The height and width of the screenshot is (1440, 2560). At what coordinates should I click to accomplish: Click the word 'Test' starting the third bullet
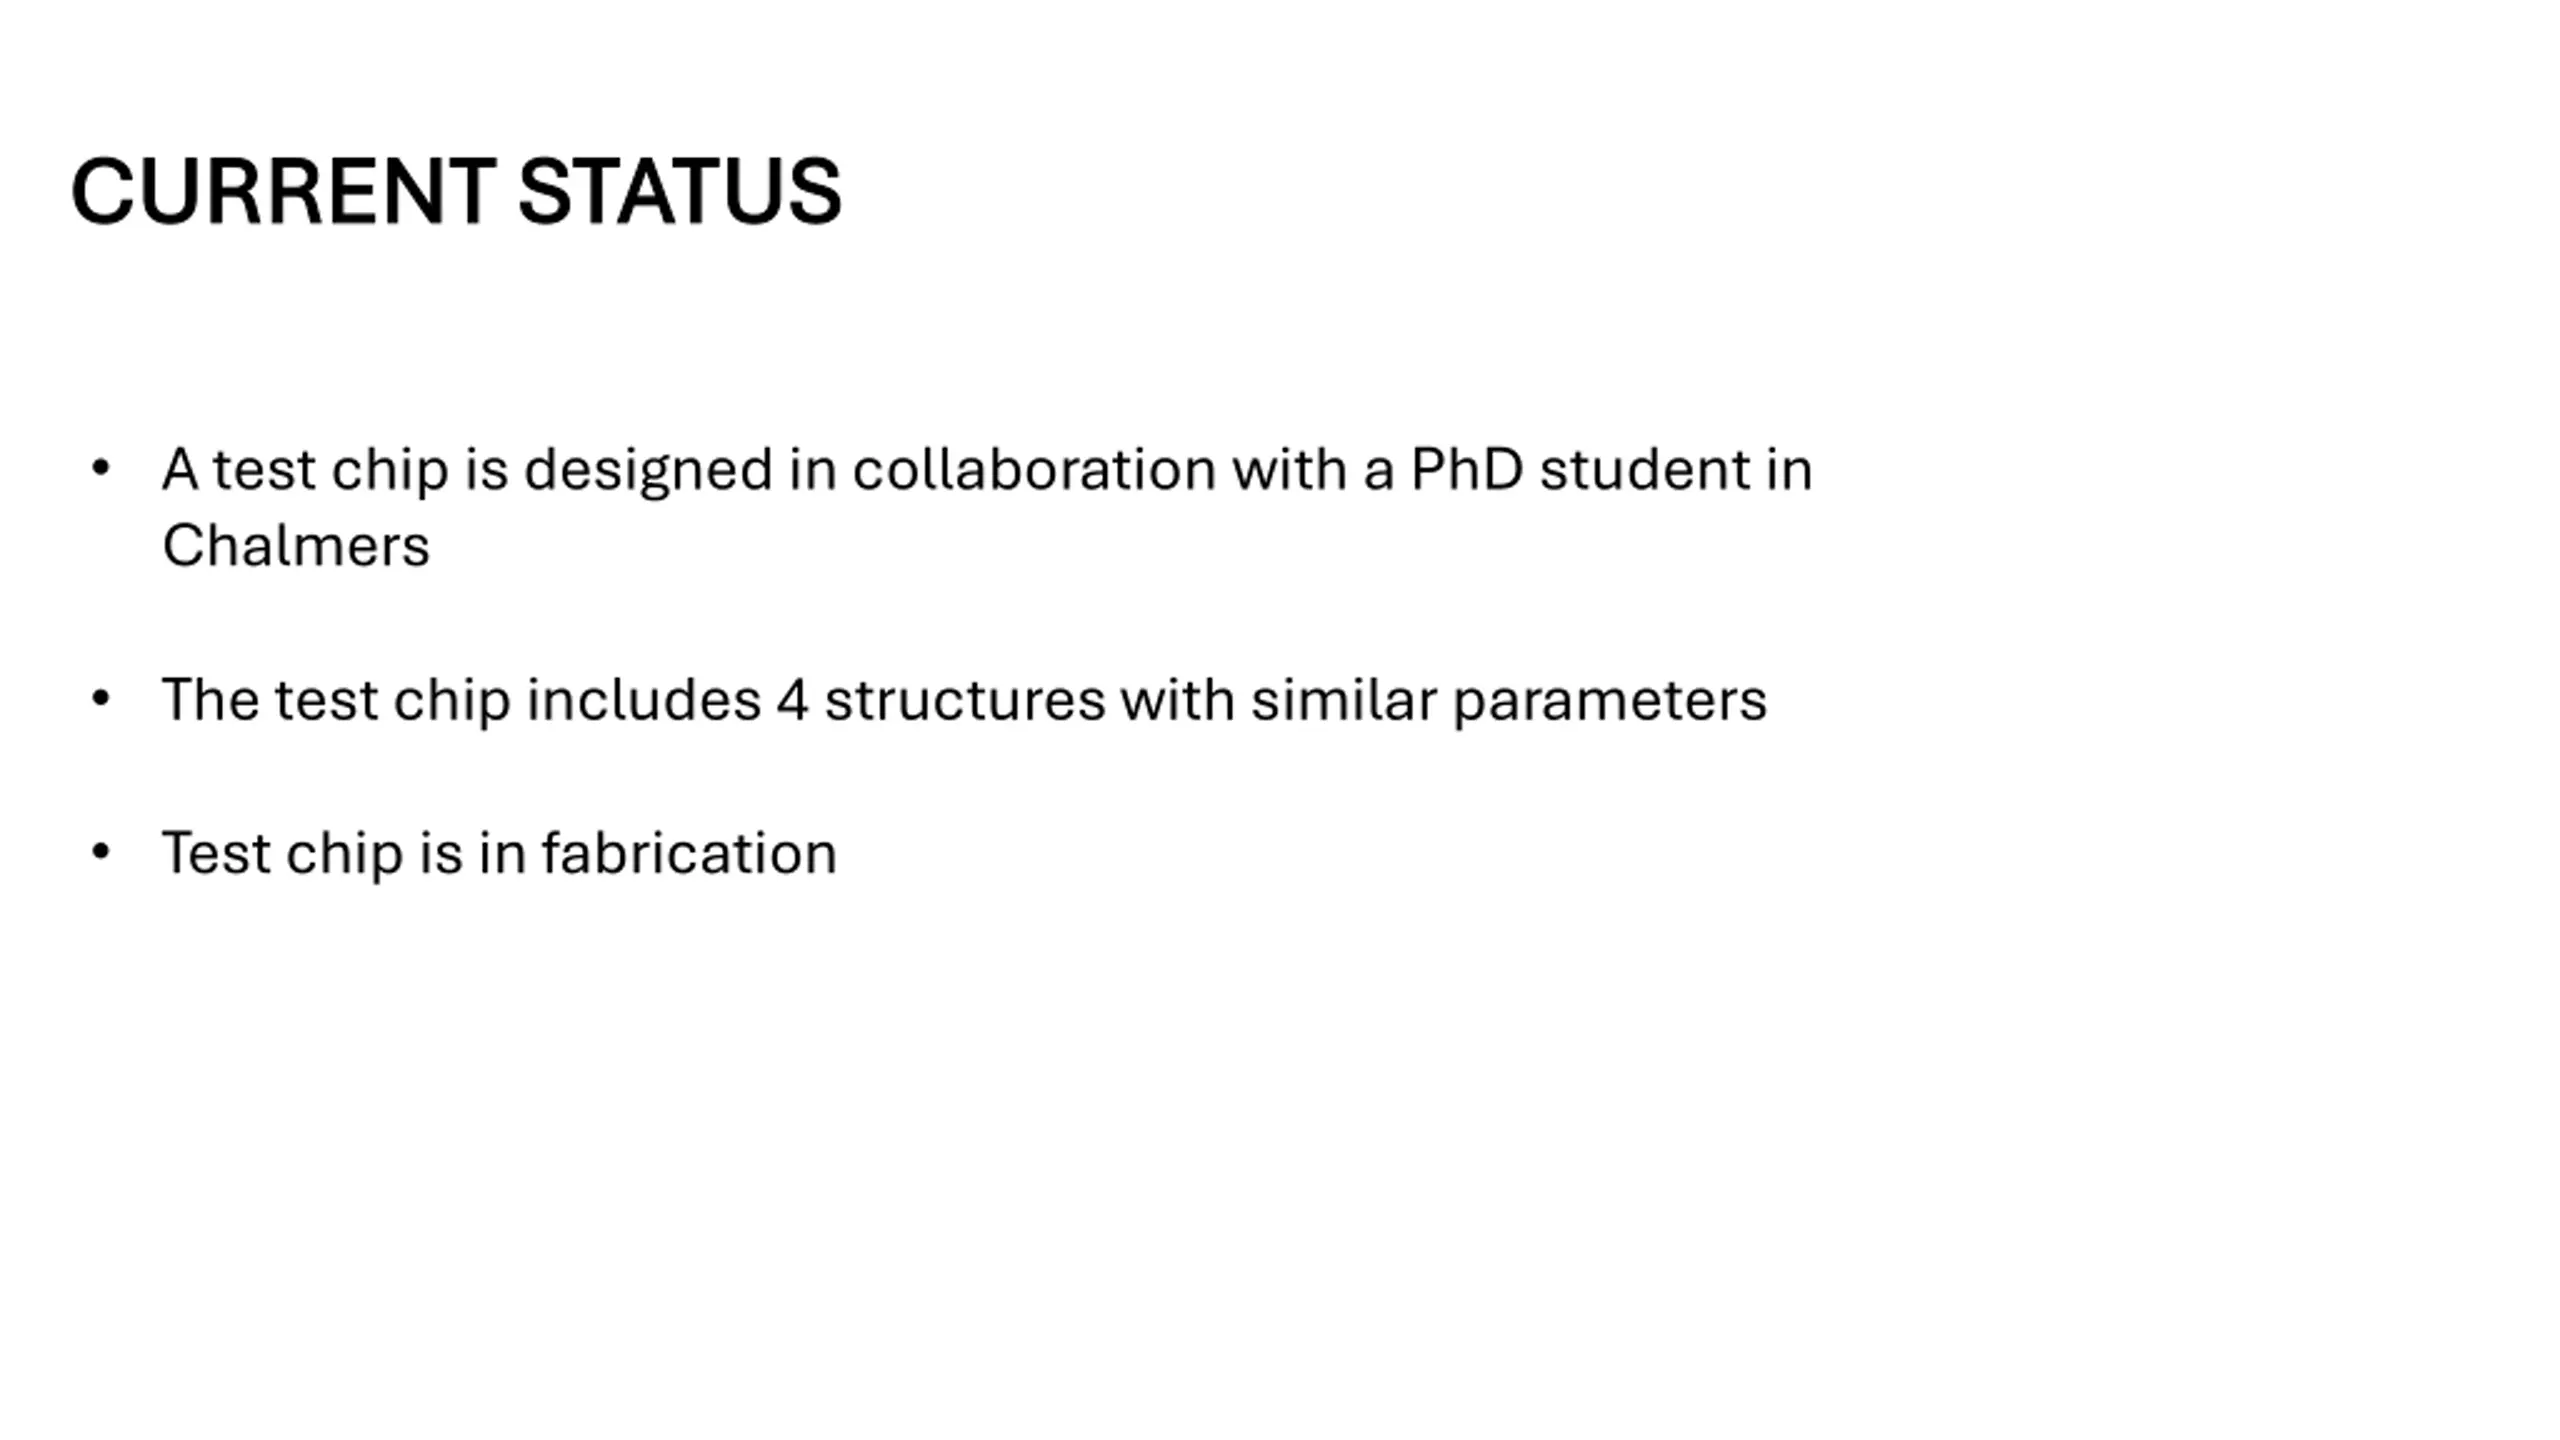click(216, 853)
